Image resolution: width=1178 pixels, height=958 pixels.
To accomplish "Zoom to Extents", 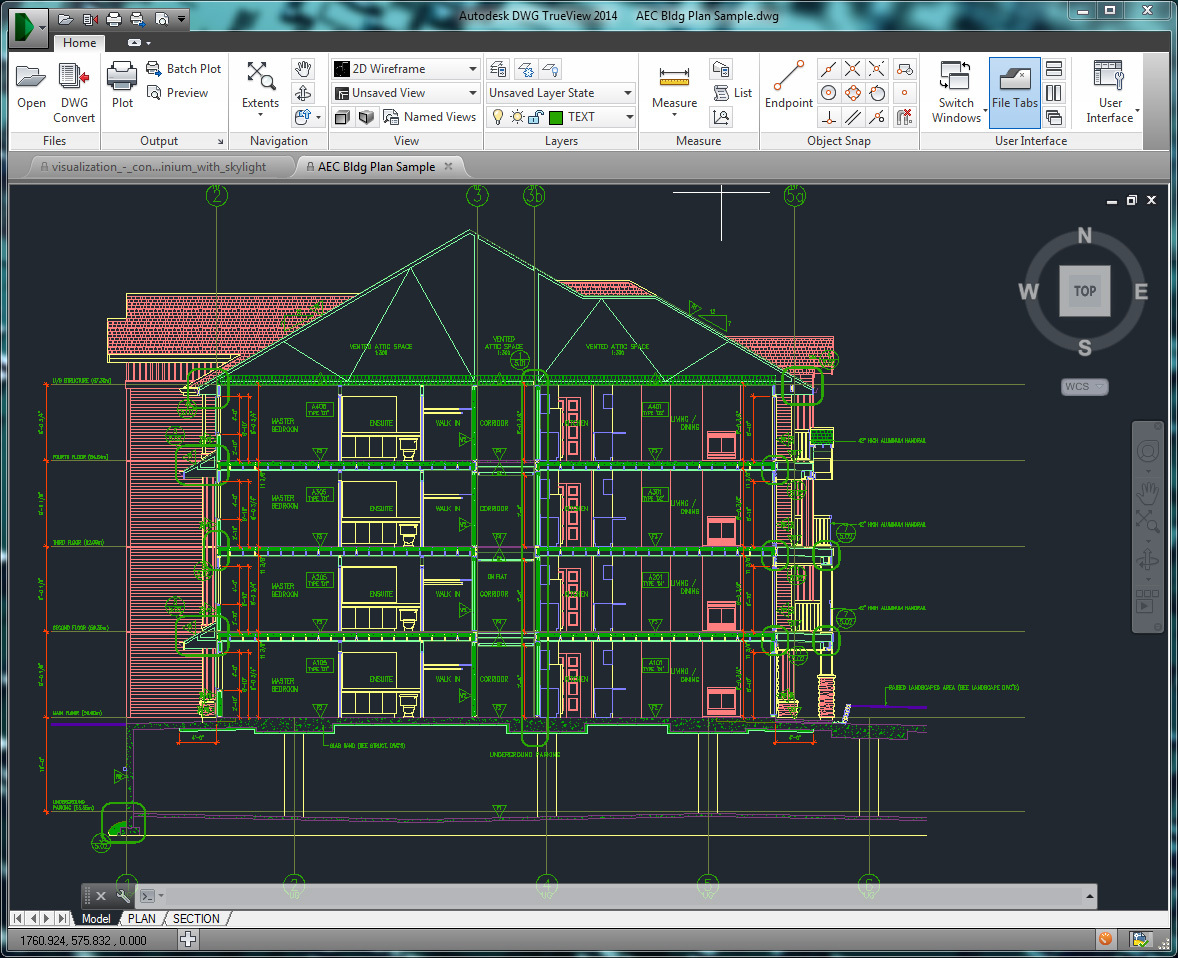I will tap(259, 85).
